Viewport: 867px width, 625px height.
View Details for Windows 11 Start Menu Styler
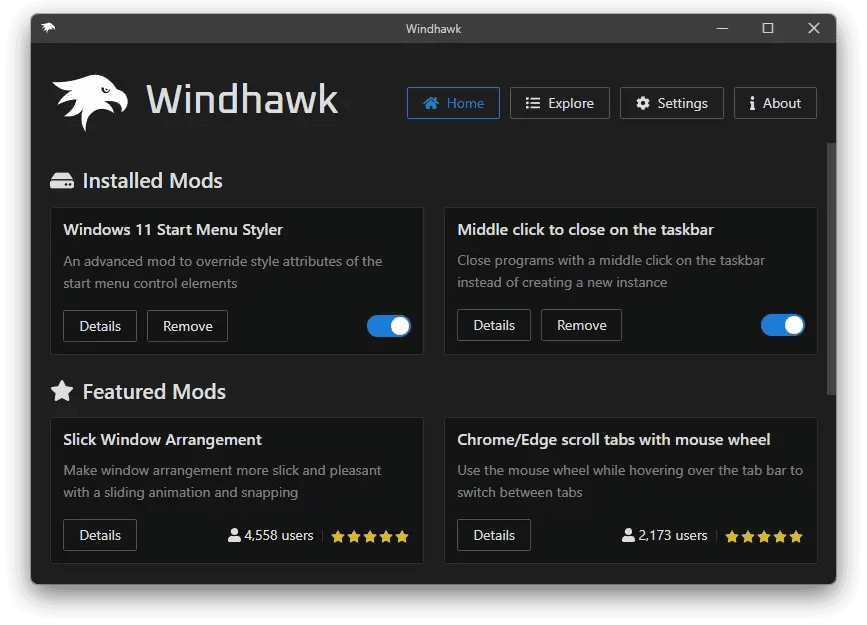click(100, 326)
